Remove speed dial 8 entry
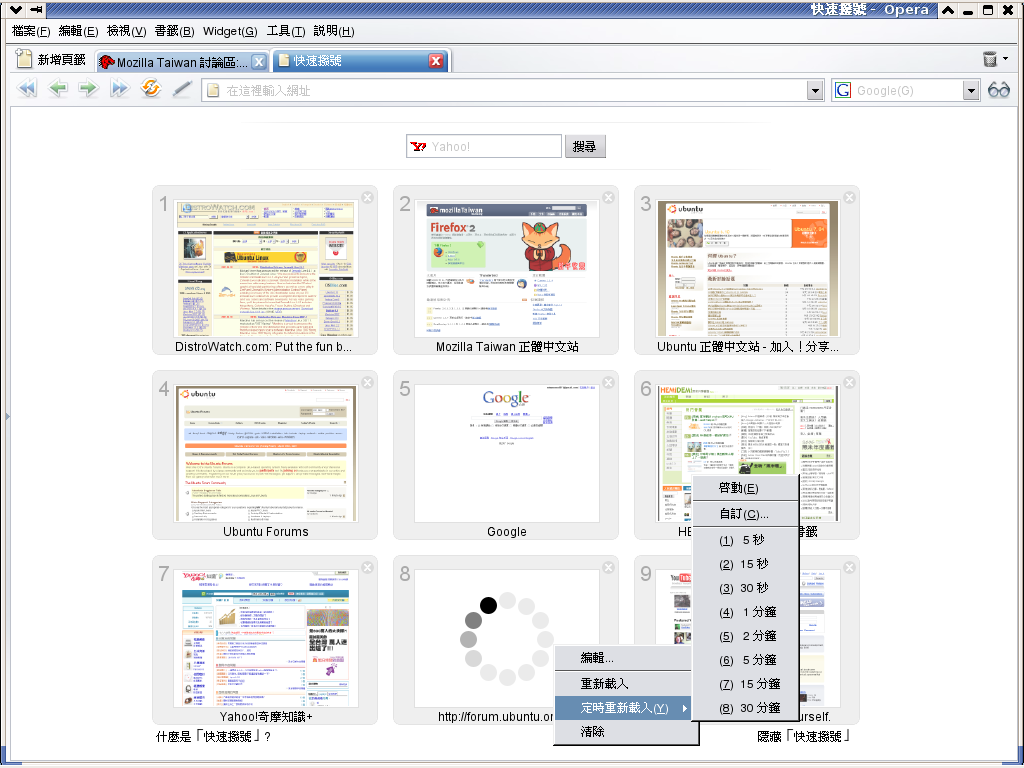 609,568
